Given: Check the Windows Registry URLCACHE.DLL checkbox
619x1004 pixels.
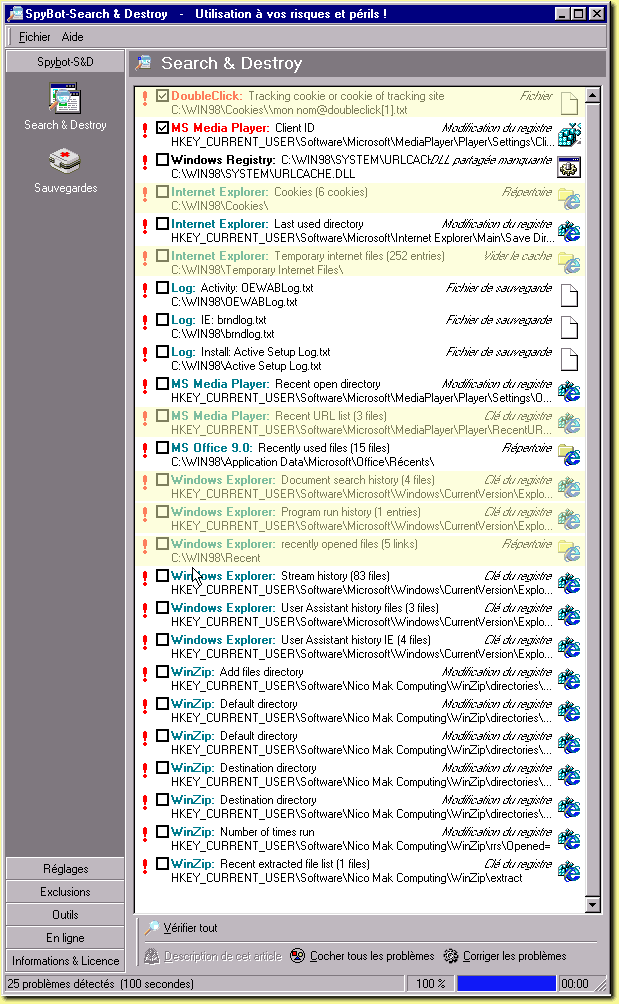Looking at the screenshot, I should [x=162, y=159].
